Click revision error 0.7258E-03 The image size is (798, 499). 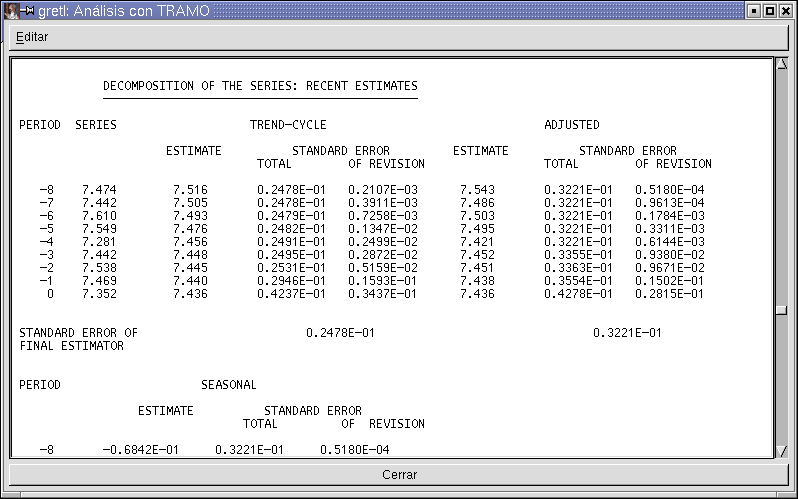383,216
